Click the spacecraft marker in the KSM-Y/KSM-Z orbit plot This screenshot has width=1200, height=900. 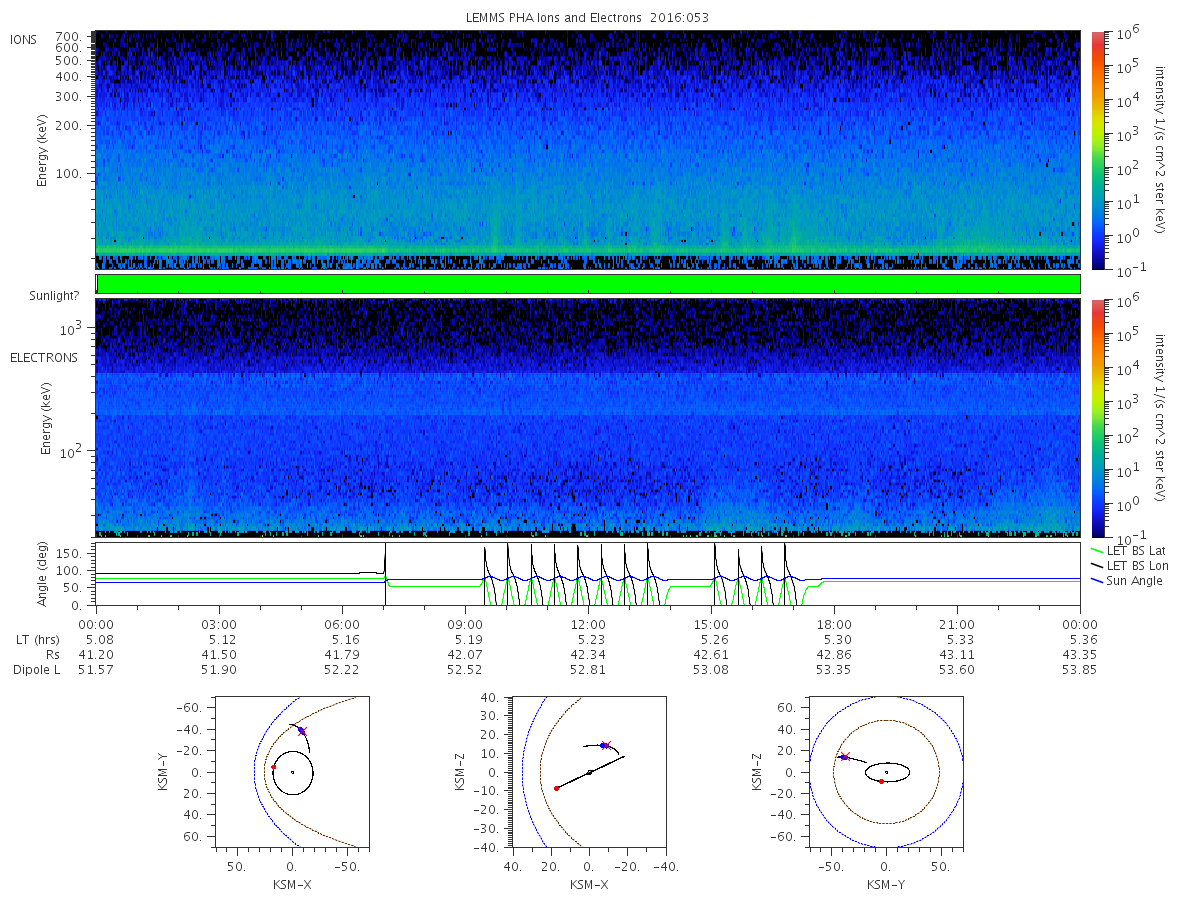coord(844,757)
